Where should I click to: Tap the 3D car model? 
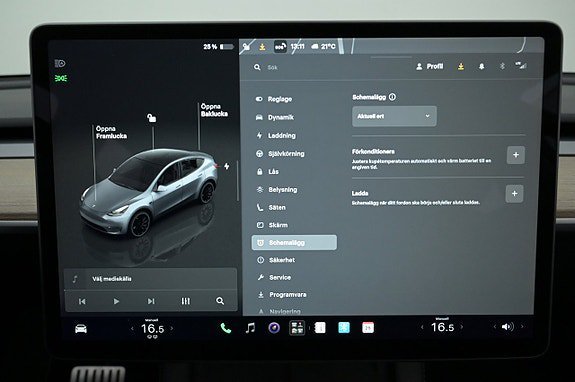[149, 192]
